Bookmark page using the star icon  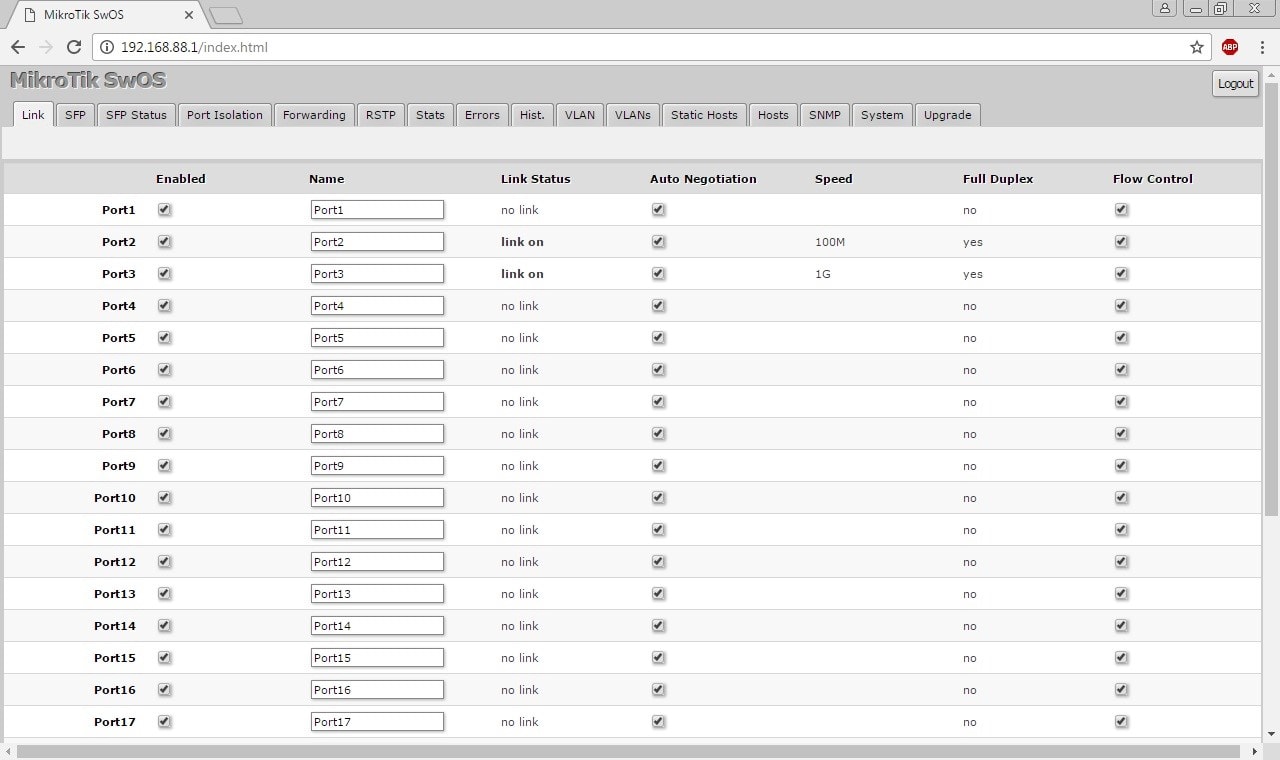click(x=1196, y=47)
